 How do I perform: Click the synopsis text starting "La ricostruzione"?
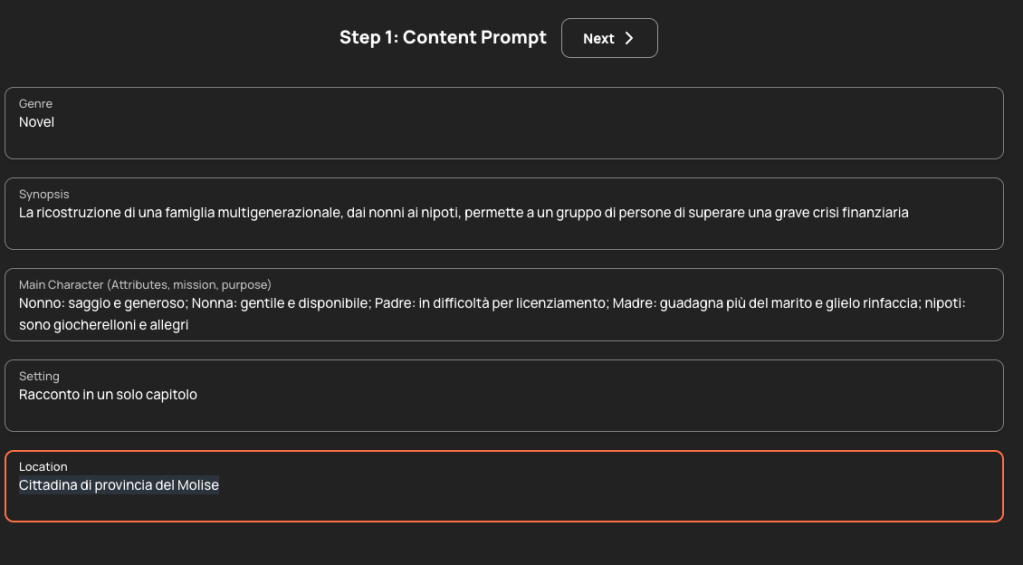click(68, 212)
